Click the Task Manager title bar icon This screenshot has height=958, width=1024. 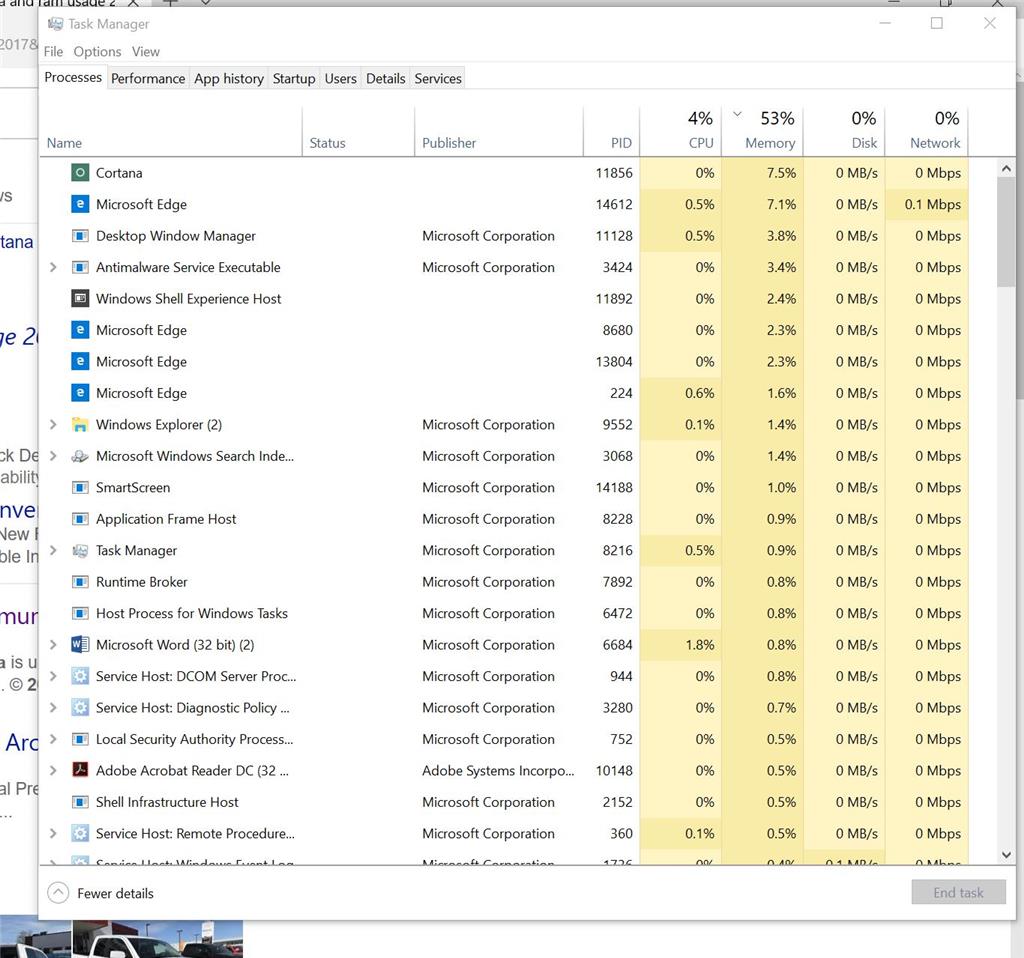(56, 24)
